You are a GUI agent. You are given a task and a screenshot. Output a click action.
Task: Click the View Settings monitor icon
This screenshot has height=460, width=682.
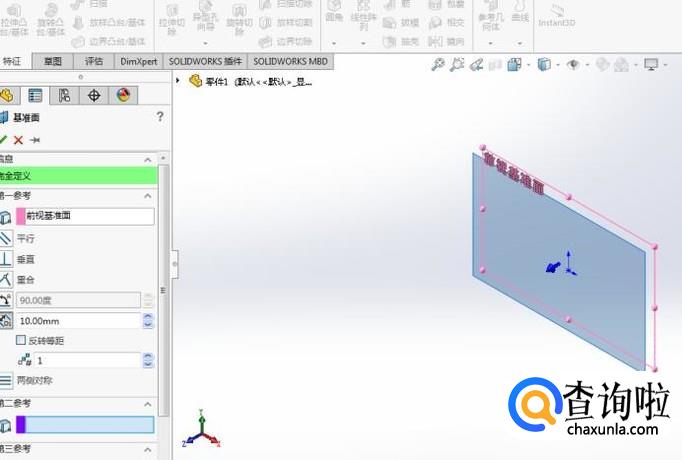coord(651,65)
